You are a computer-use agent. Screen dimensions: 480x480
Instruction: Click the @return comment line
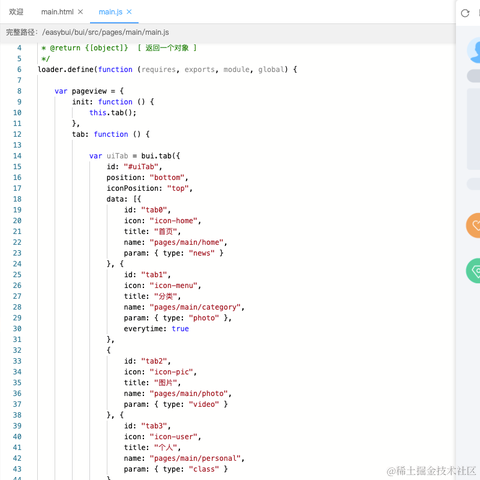tap(119, 48)
